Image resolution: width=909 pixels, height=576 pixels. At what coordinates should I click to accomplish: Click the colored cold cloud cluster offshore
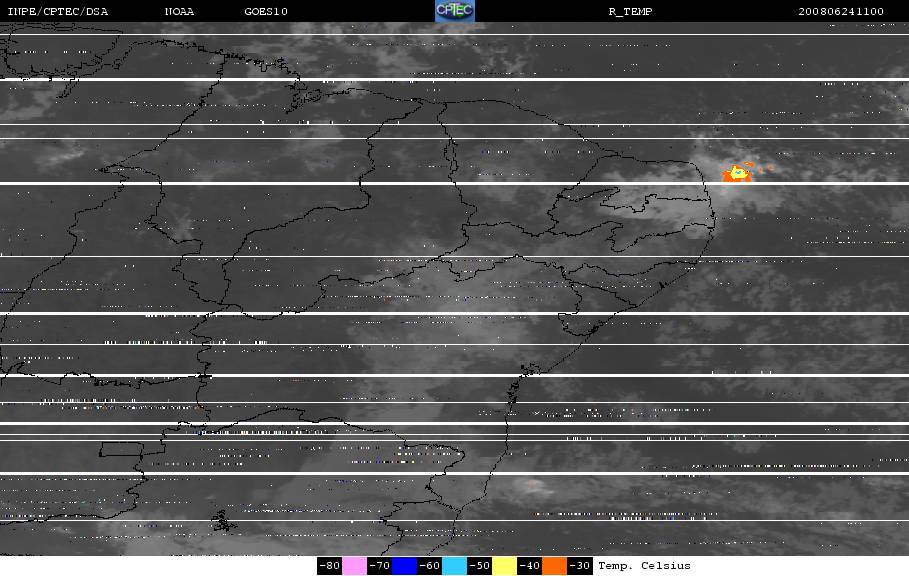click(738, 174)
